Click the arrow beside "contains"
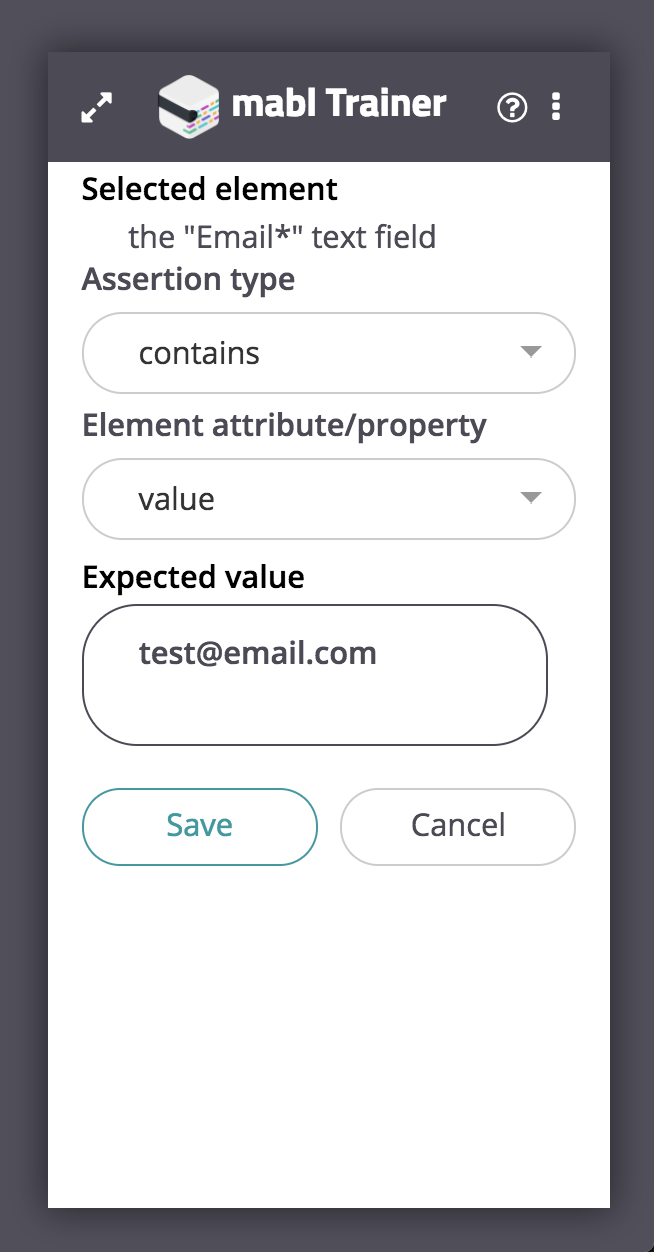654x1252 pixels. click(531, 352)
